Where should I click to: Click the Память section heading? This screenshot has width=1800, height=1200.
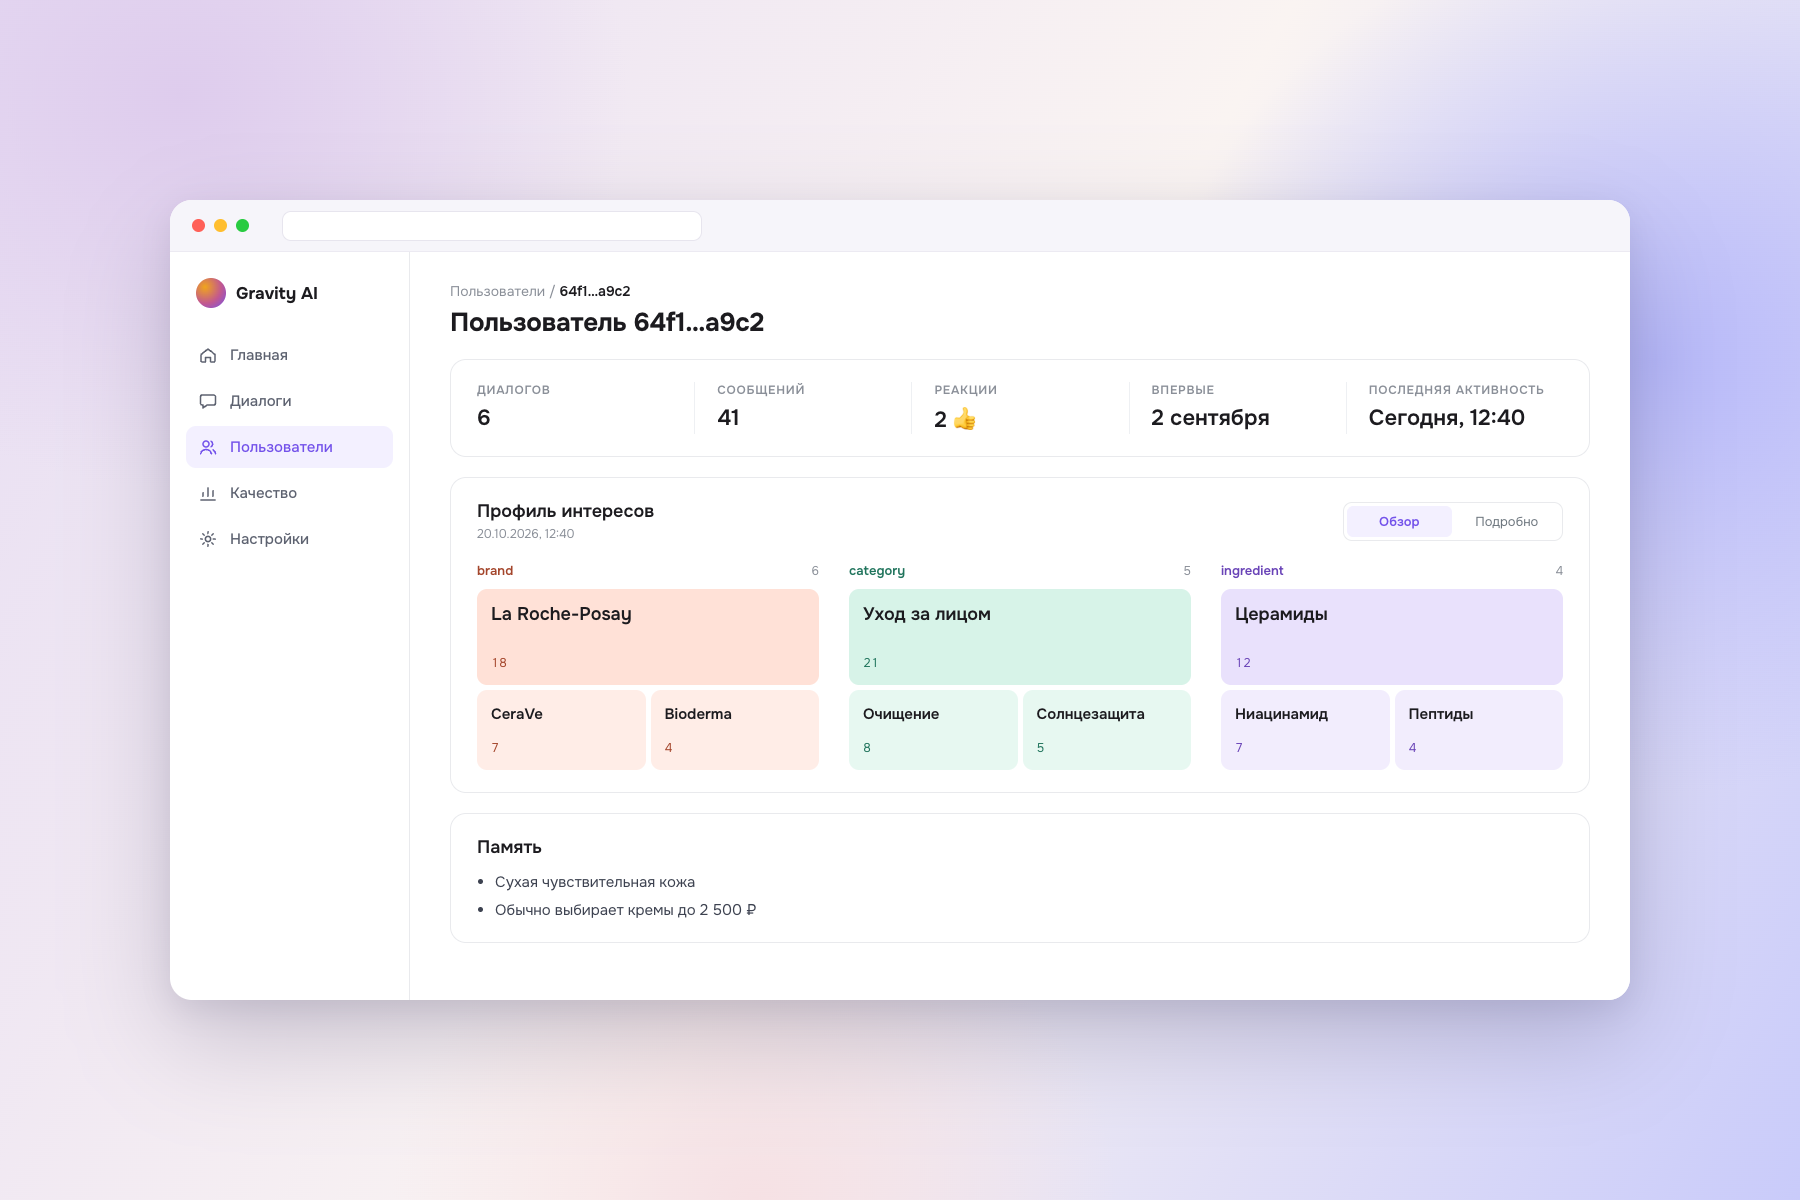(509, 847)
